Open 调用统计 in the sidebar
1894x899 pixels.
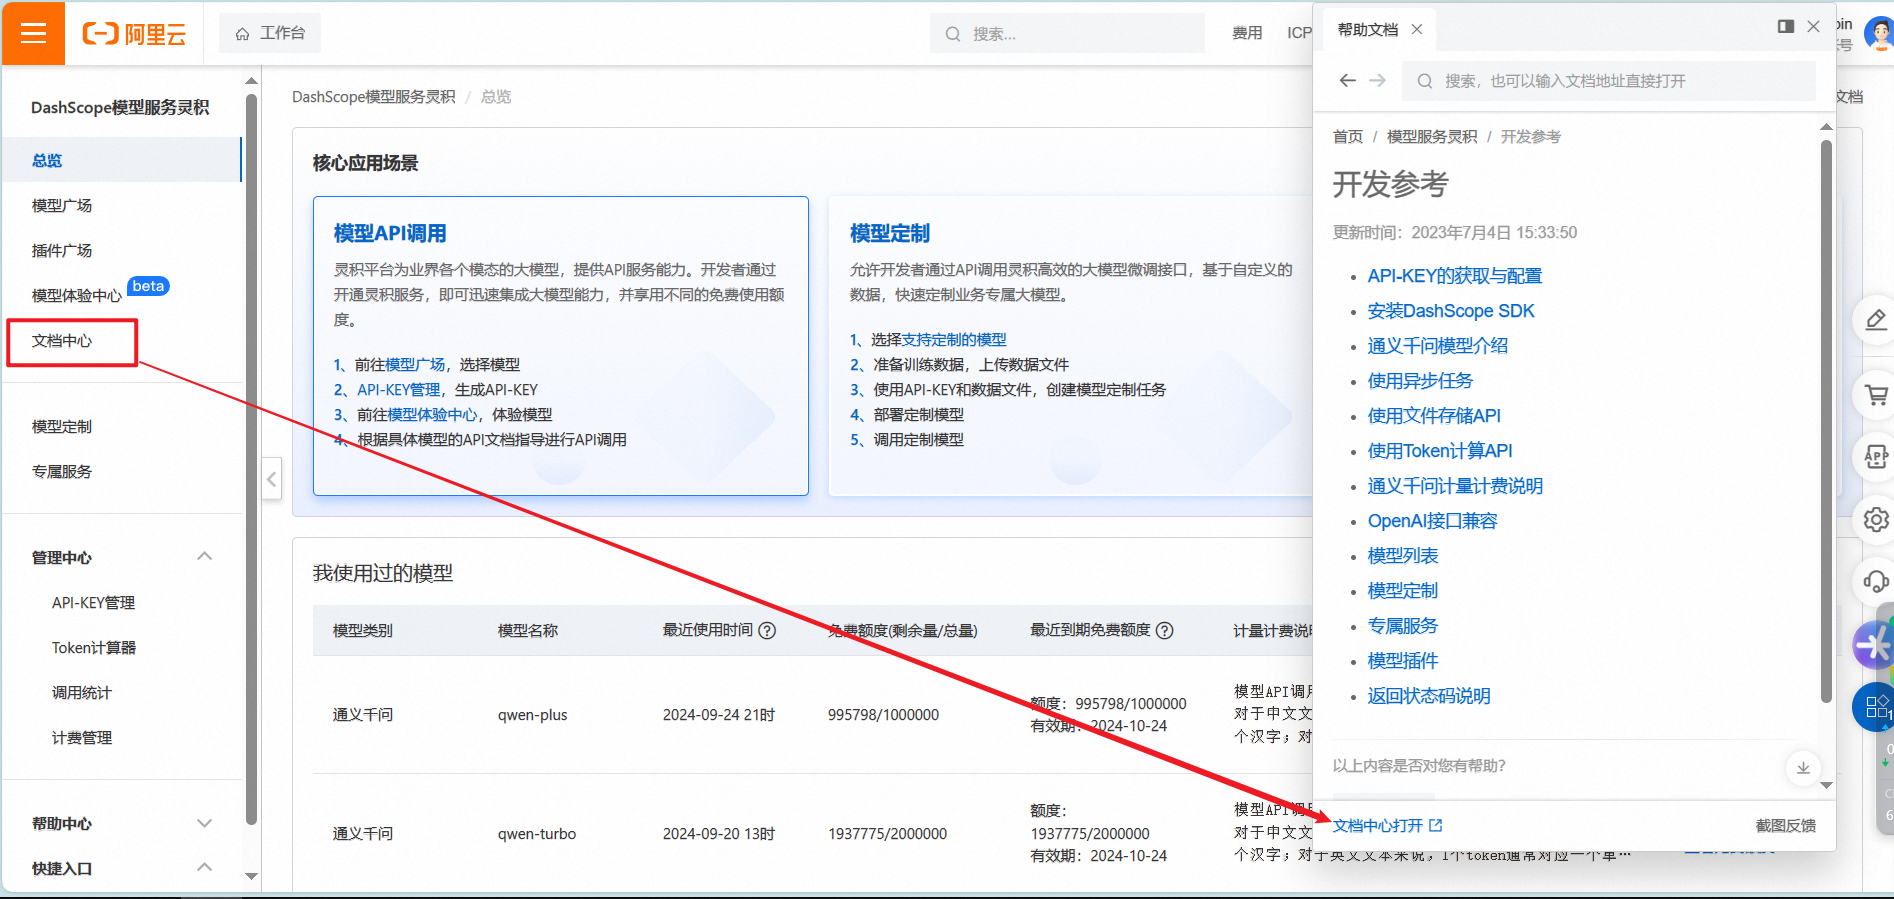pyautogui.click(x=81, y=693)
